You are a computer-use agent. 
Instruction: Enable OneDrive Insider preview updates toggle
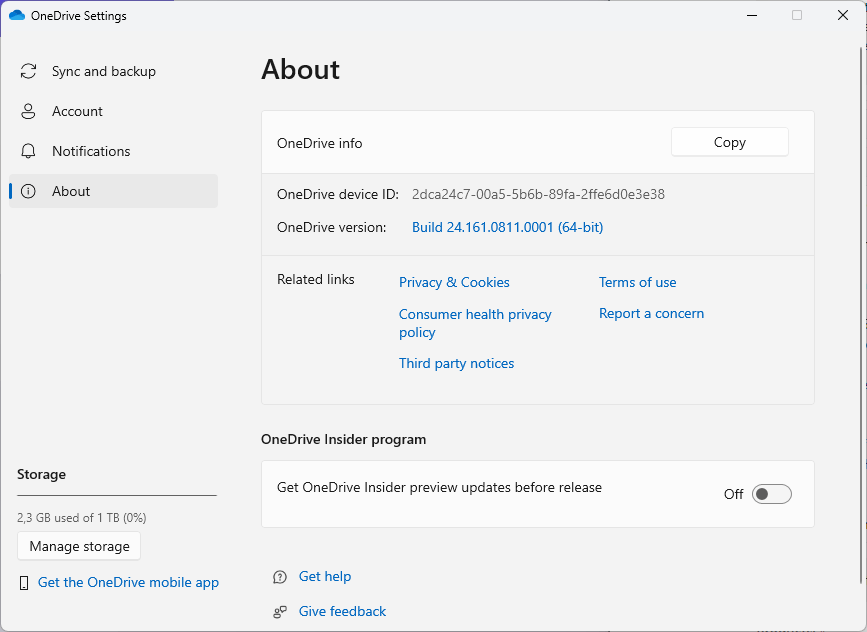772,494
